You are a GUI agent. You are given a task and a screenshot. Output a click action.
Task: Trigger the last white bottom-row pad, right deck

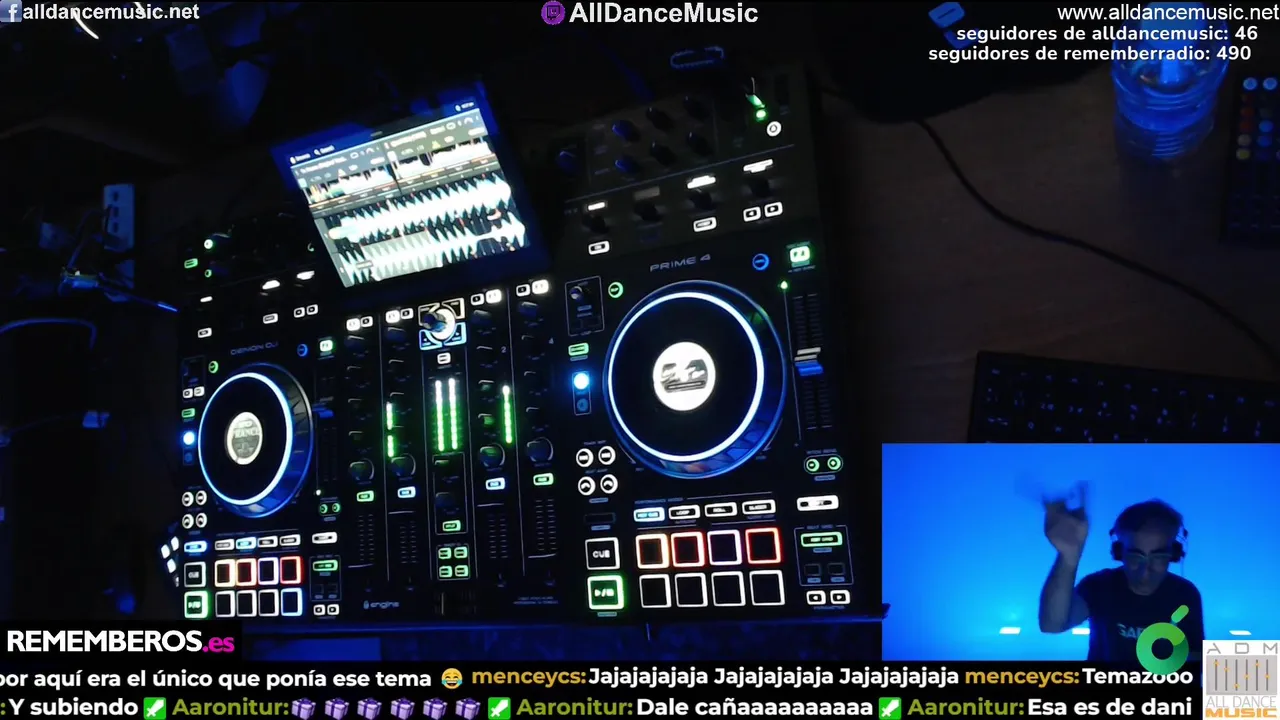coord(767,587)
